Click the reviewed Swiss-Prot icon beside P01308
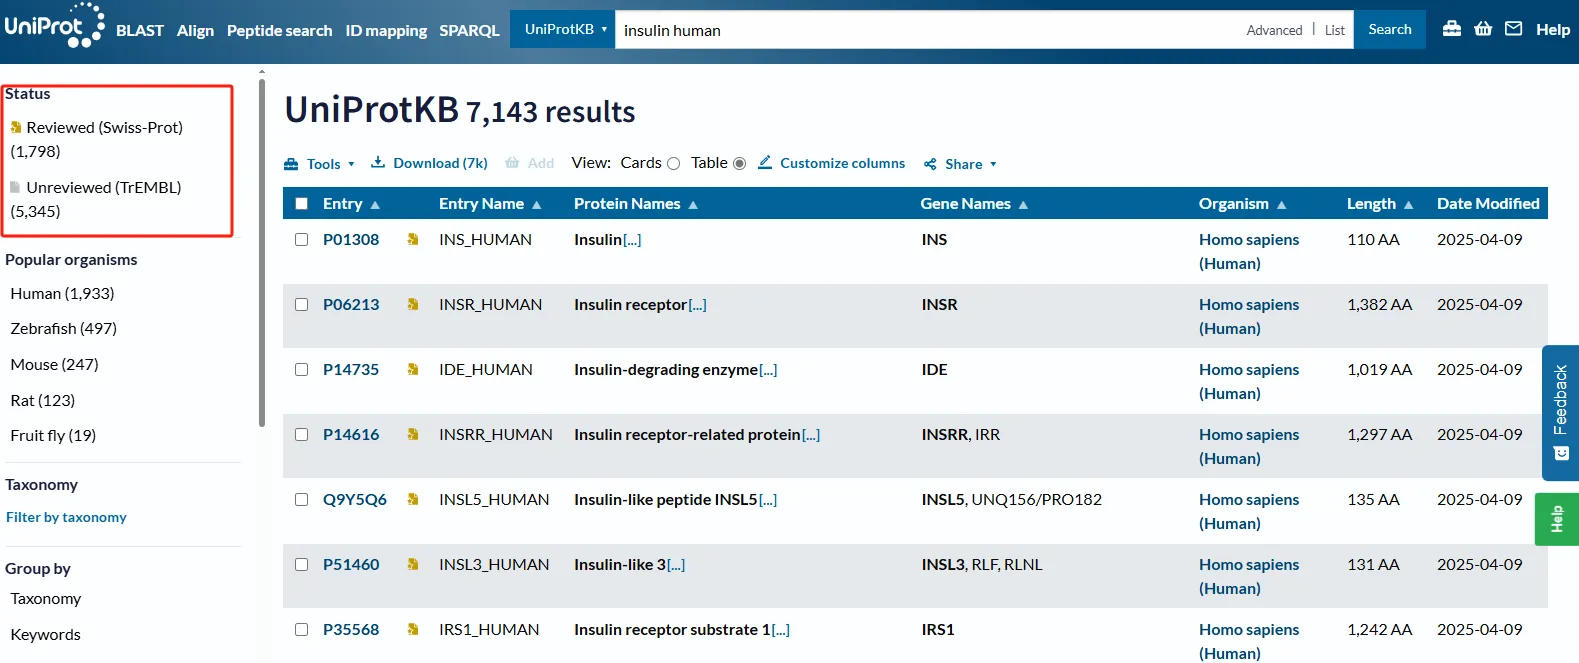1579x663 pixels. [413, 240]
